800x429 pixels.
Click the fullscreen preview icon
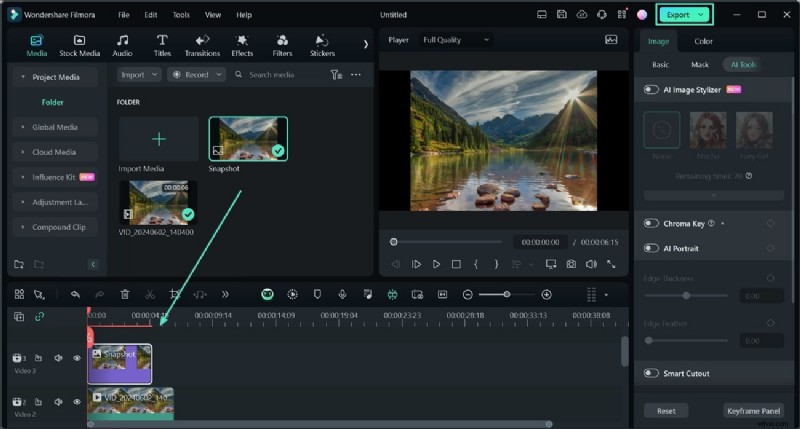(611, 264)
